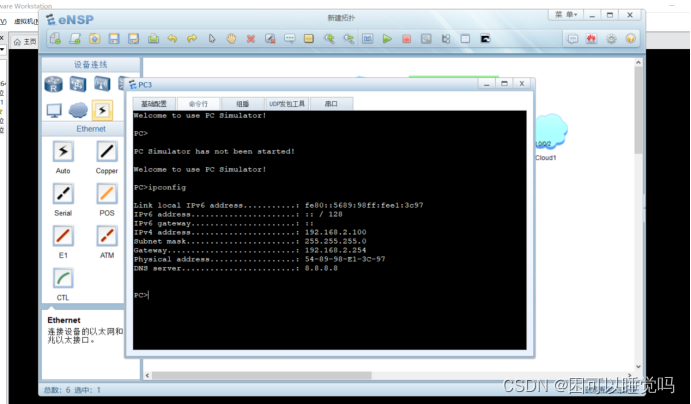Click the Save toolbar icon
This screenshot has width=691, height=404.
[x=114, y=39]
